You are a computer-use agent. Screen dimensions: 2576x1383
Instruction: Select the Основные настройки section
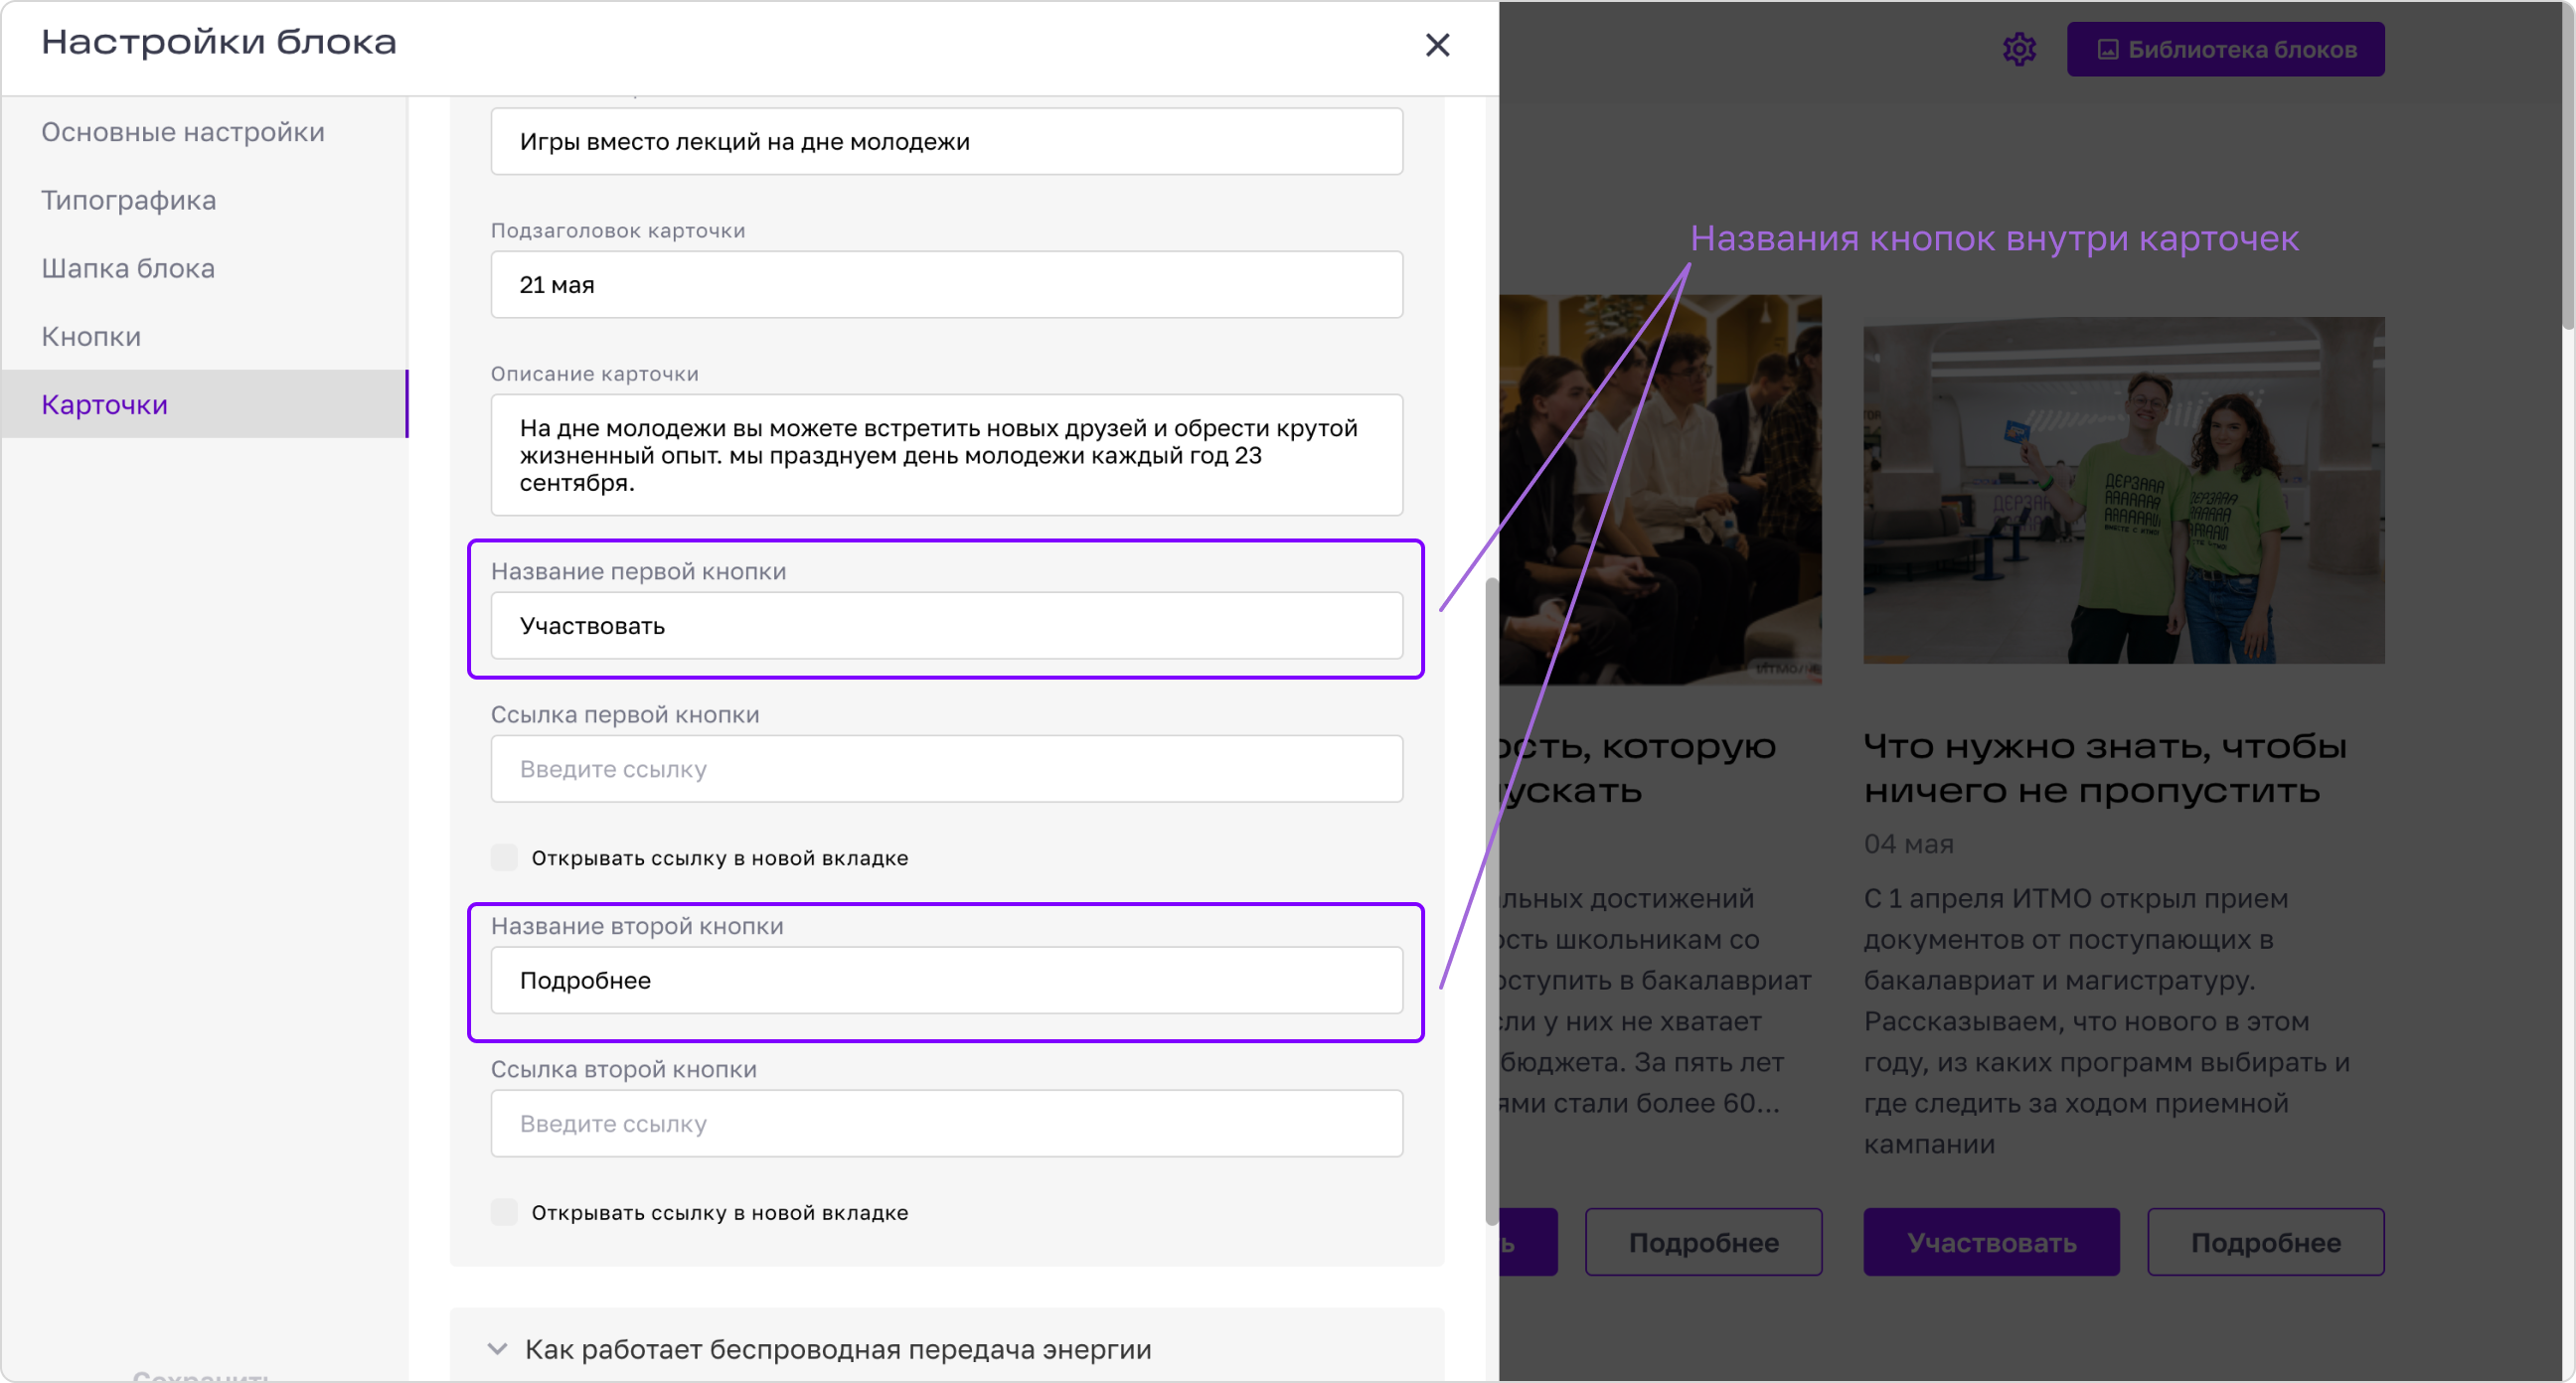(205, 132)
